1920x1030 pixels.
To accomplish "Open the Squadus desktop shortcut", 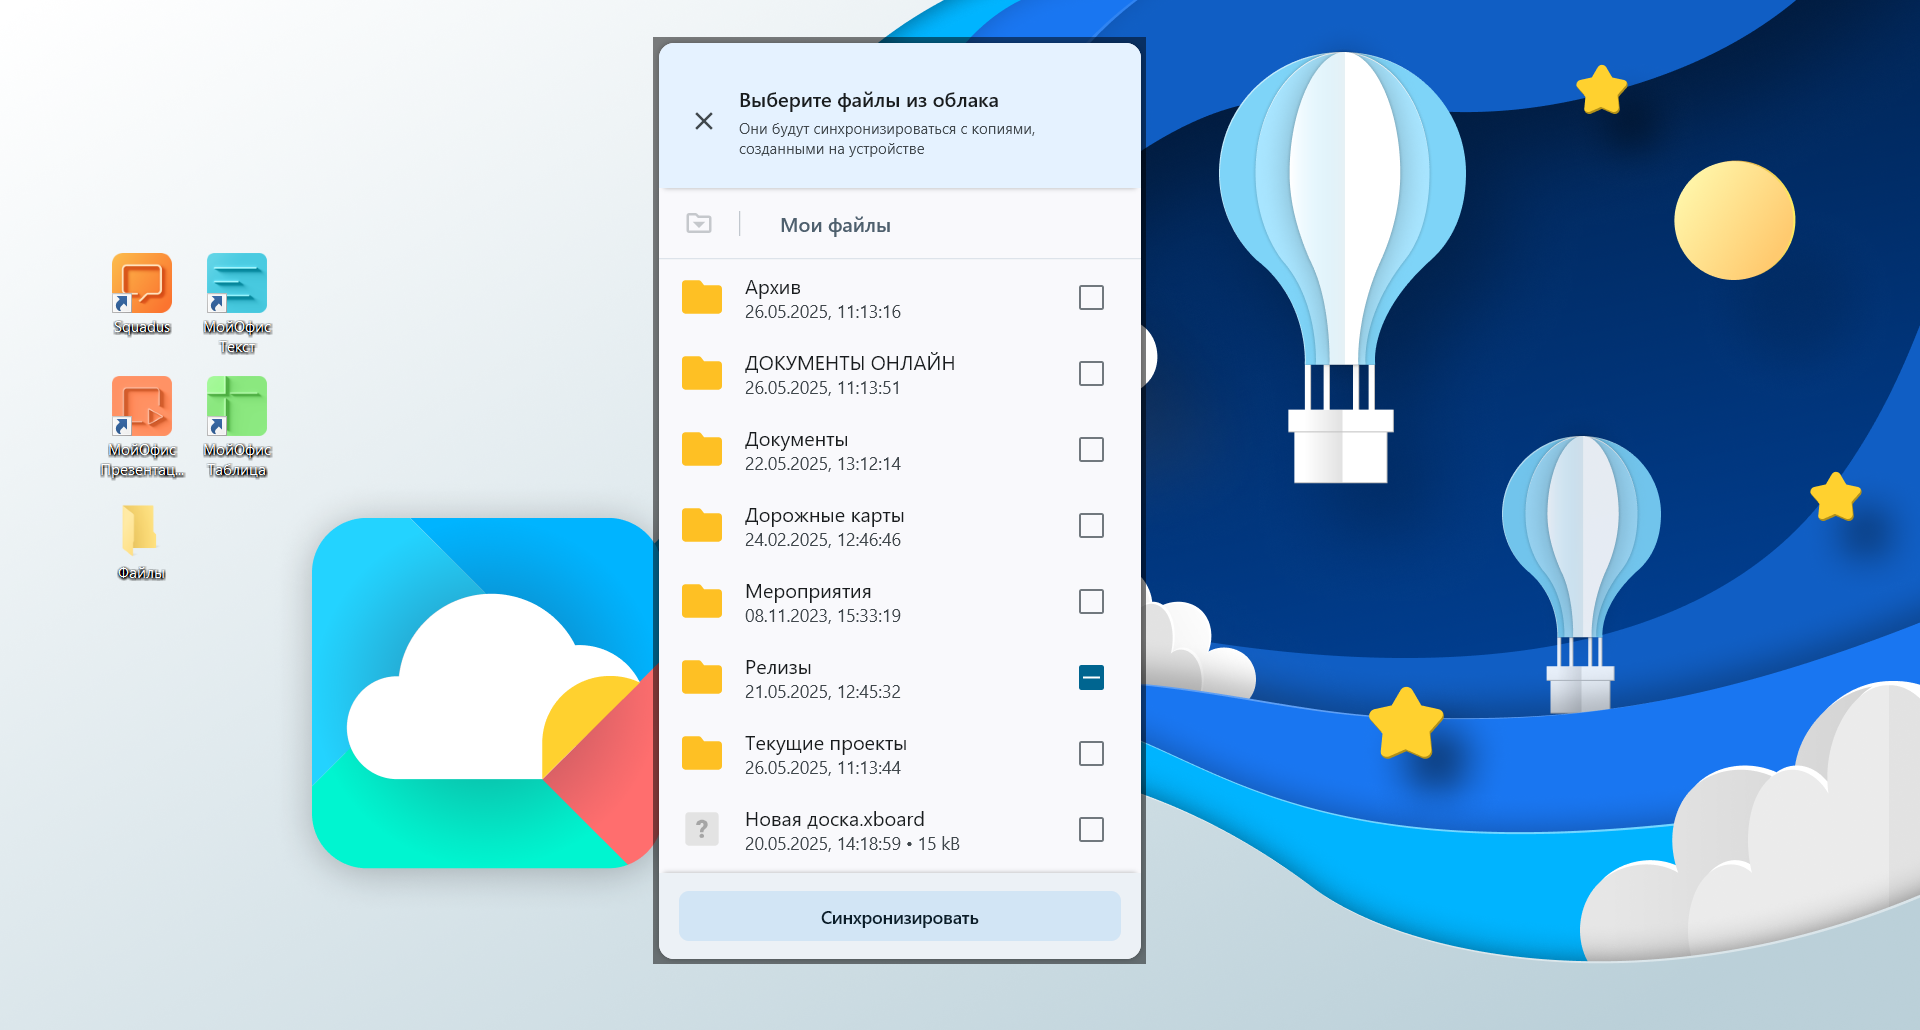I will click(142, 293).
